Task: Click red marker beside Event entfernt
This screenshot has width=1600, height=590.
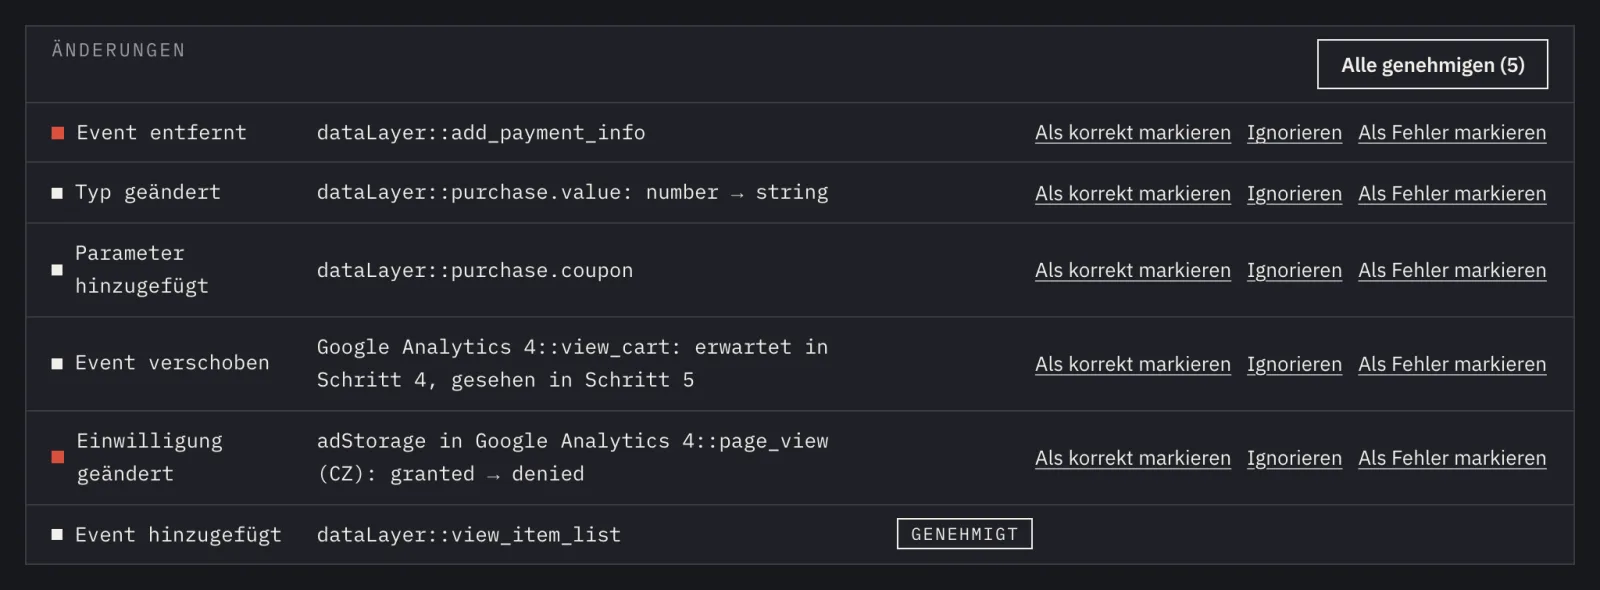Action: (x=58, y=133)
